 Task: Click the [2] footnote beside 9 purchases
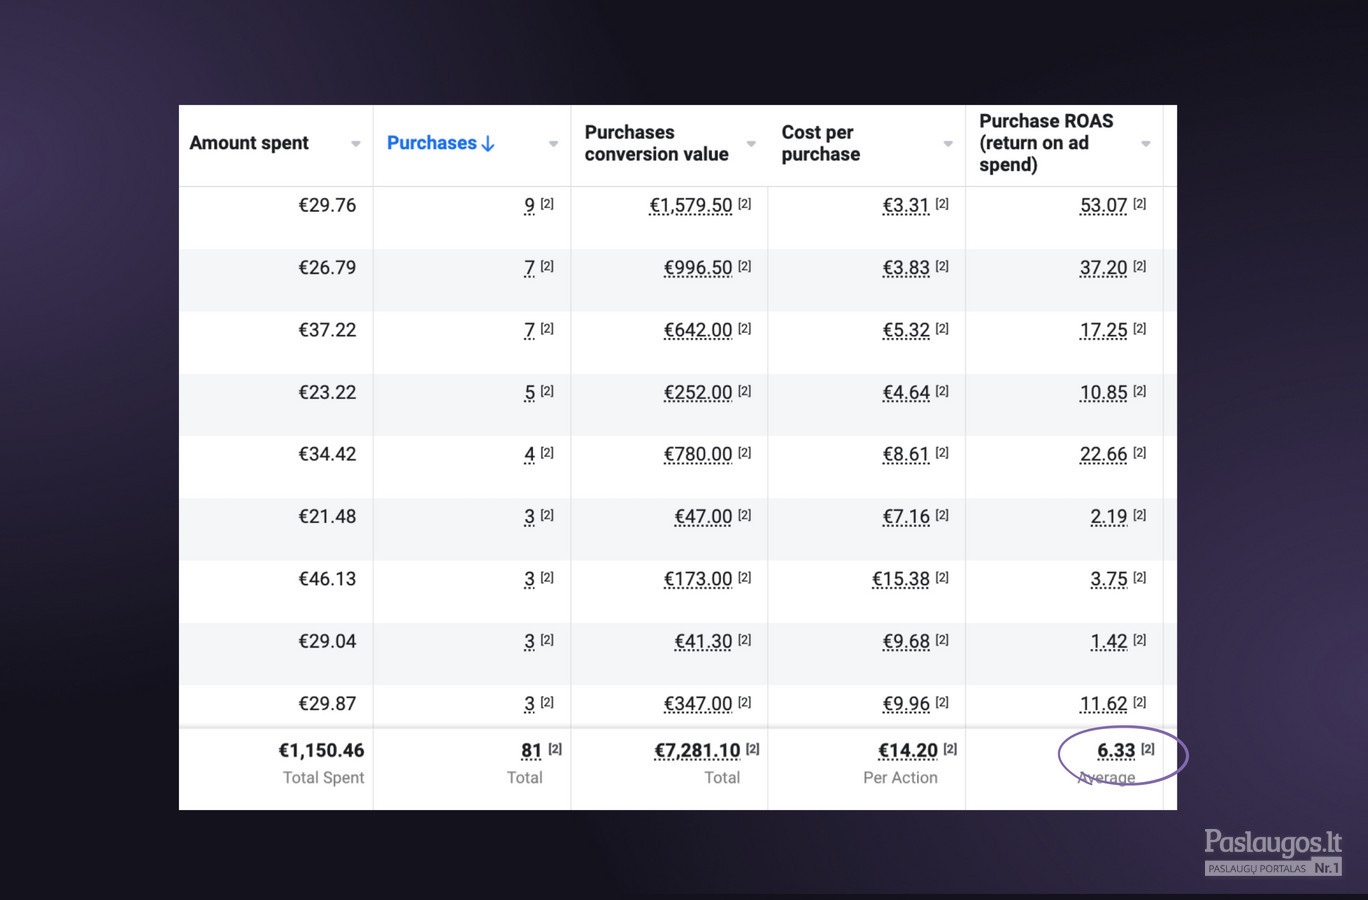[x=547, y=203]
